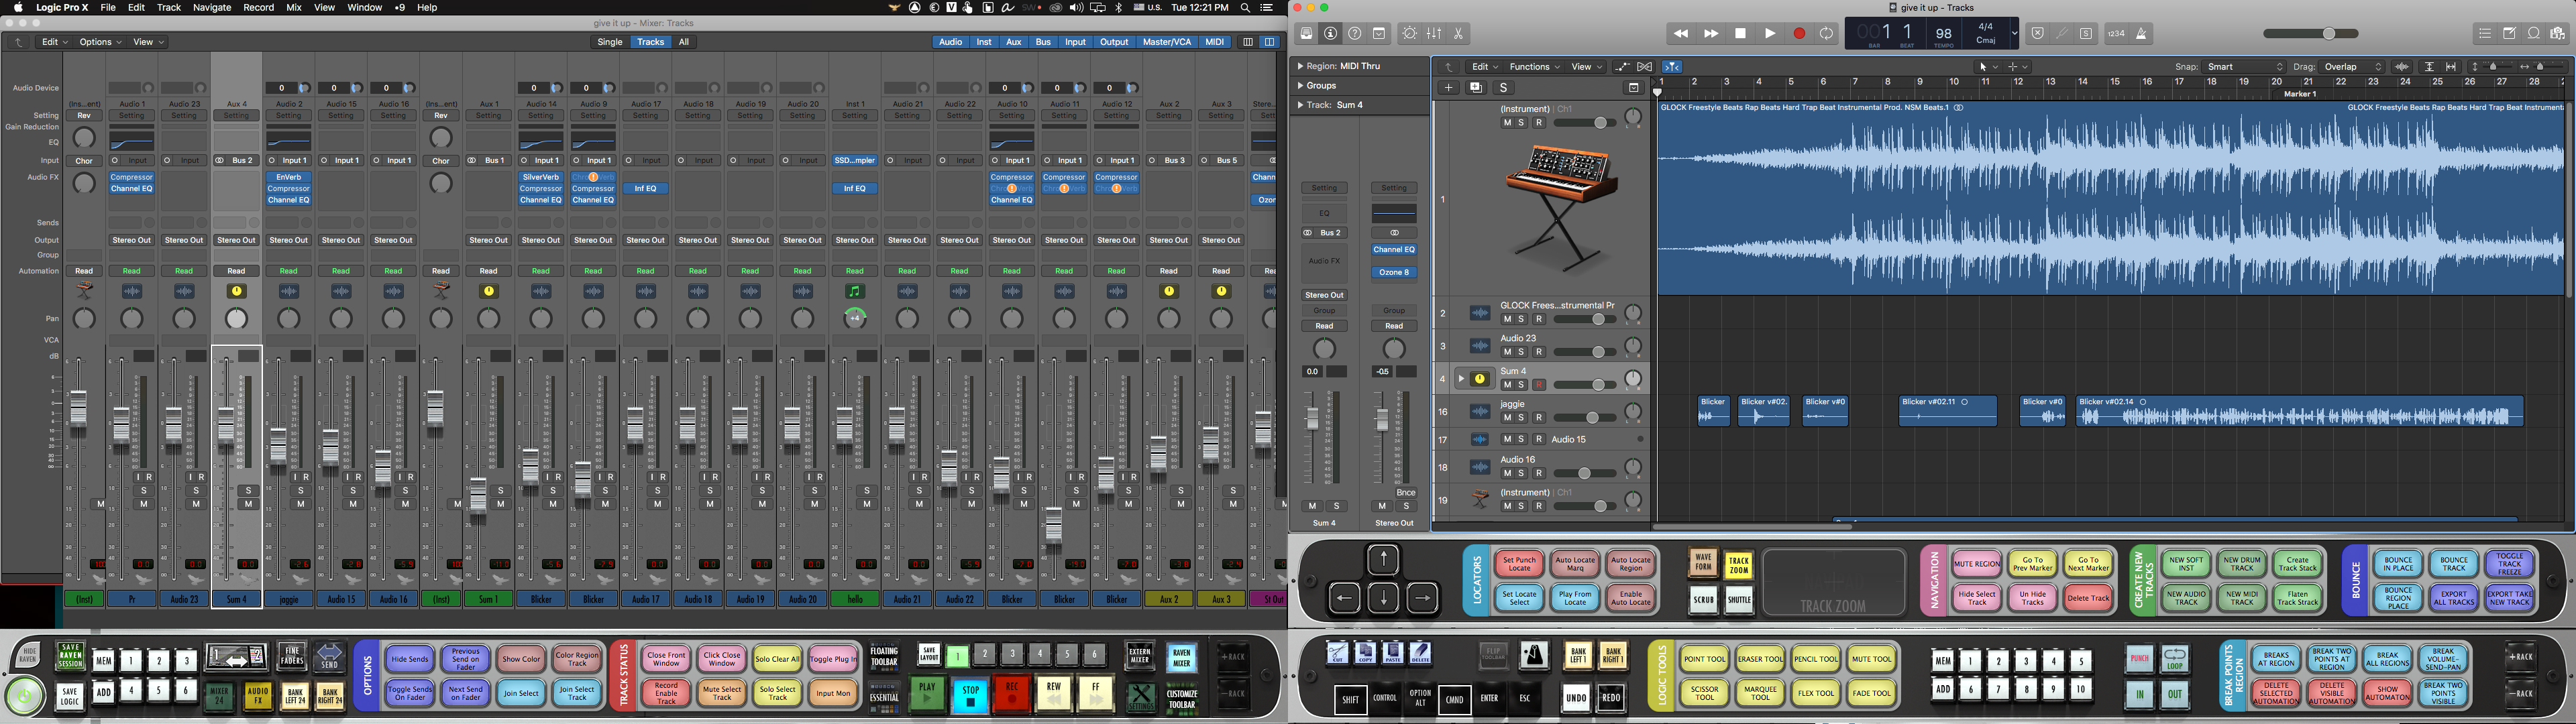
Task: Toggle the count-in 1234 button
Action: (2116, 34)
